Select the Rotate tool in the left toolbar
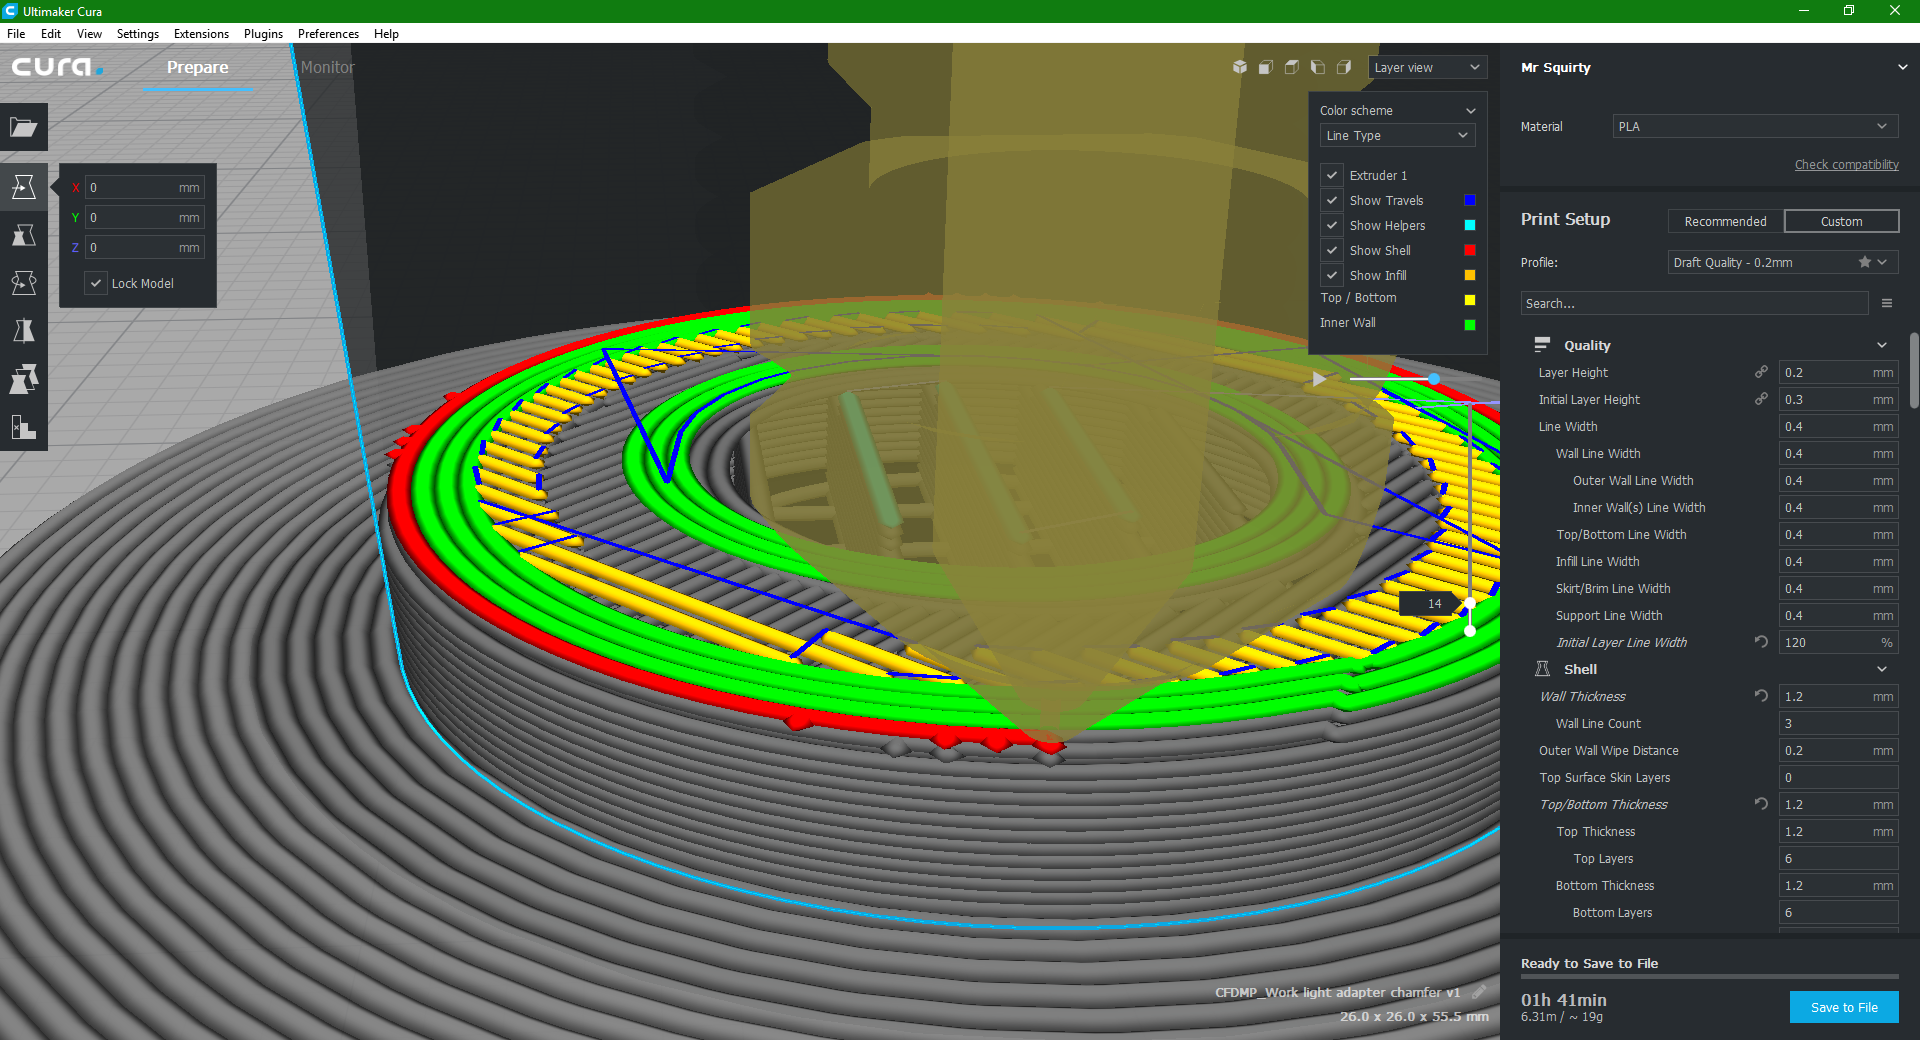Viewport: 1920px width, 1040px height. click(x=24, y=283)
